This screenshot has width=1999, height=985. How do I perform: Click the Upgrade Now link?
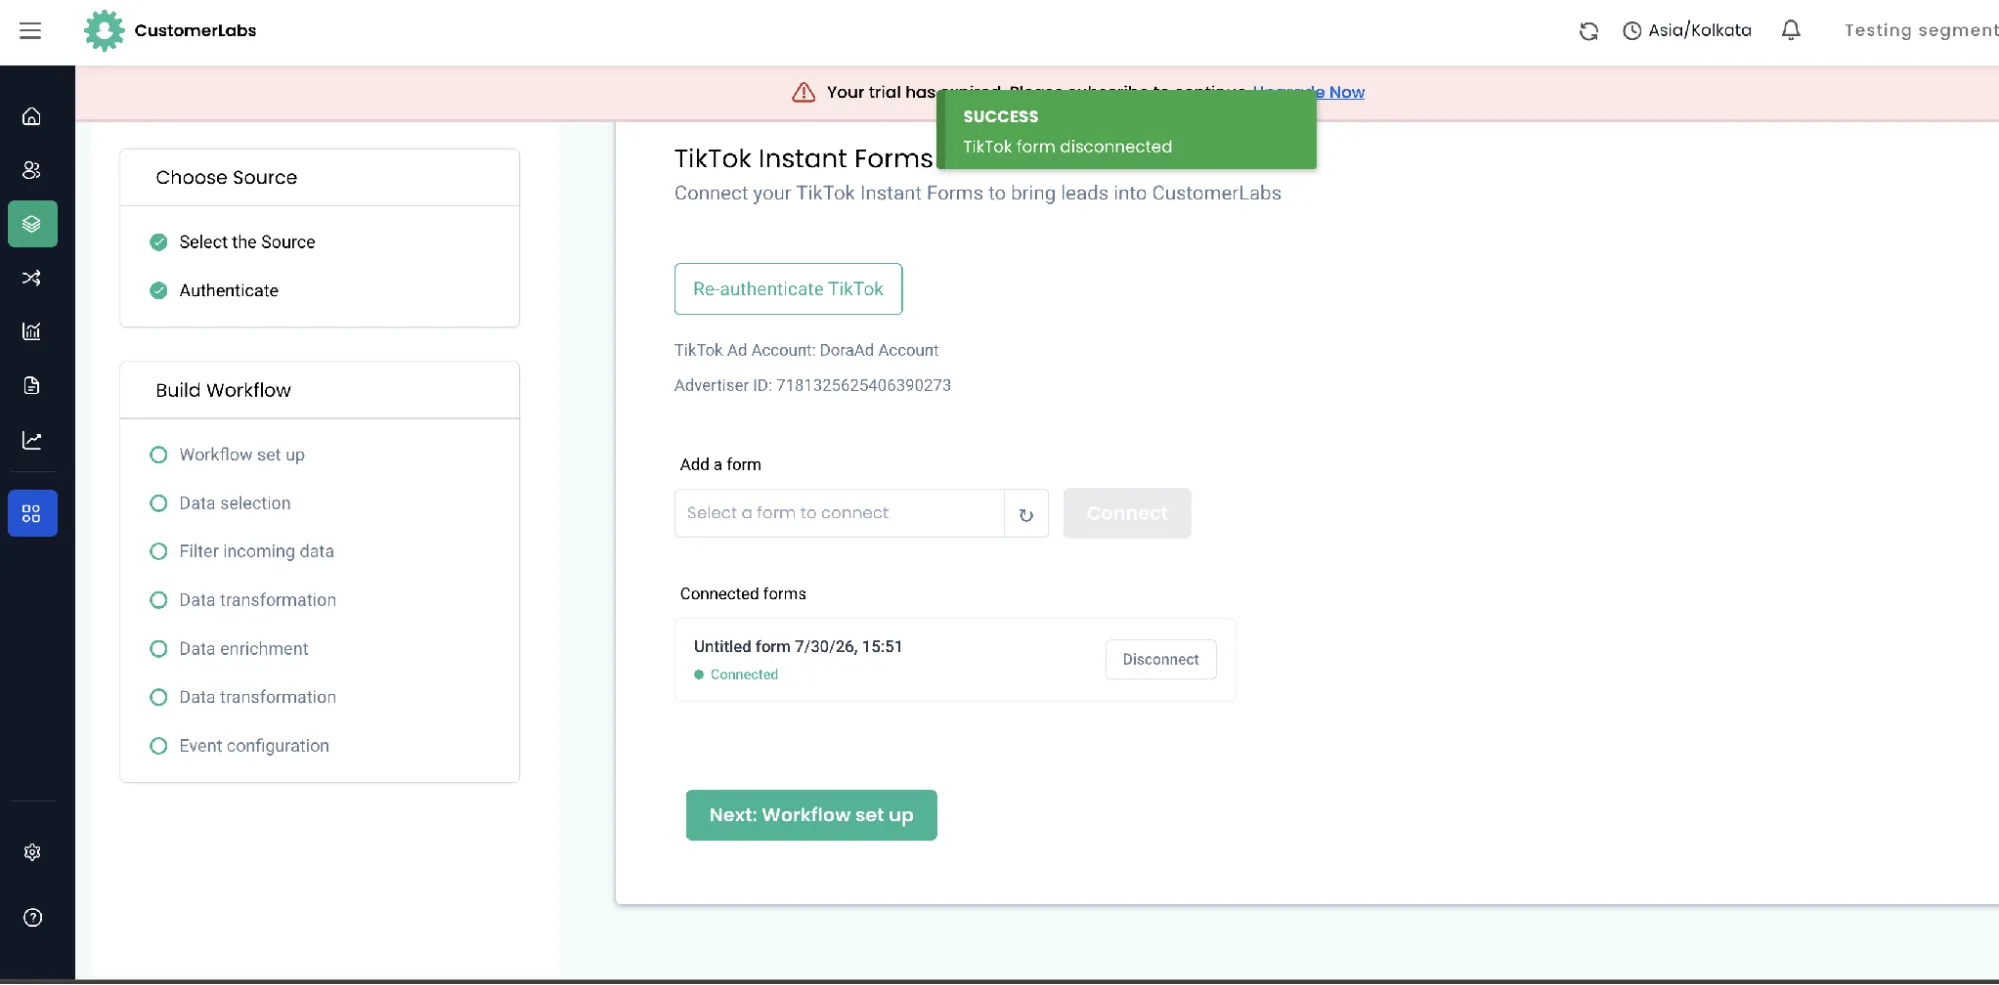click(x=1309, y=92)
